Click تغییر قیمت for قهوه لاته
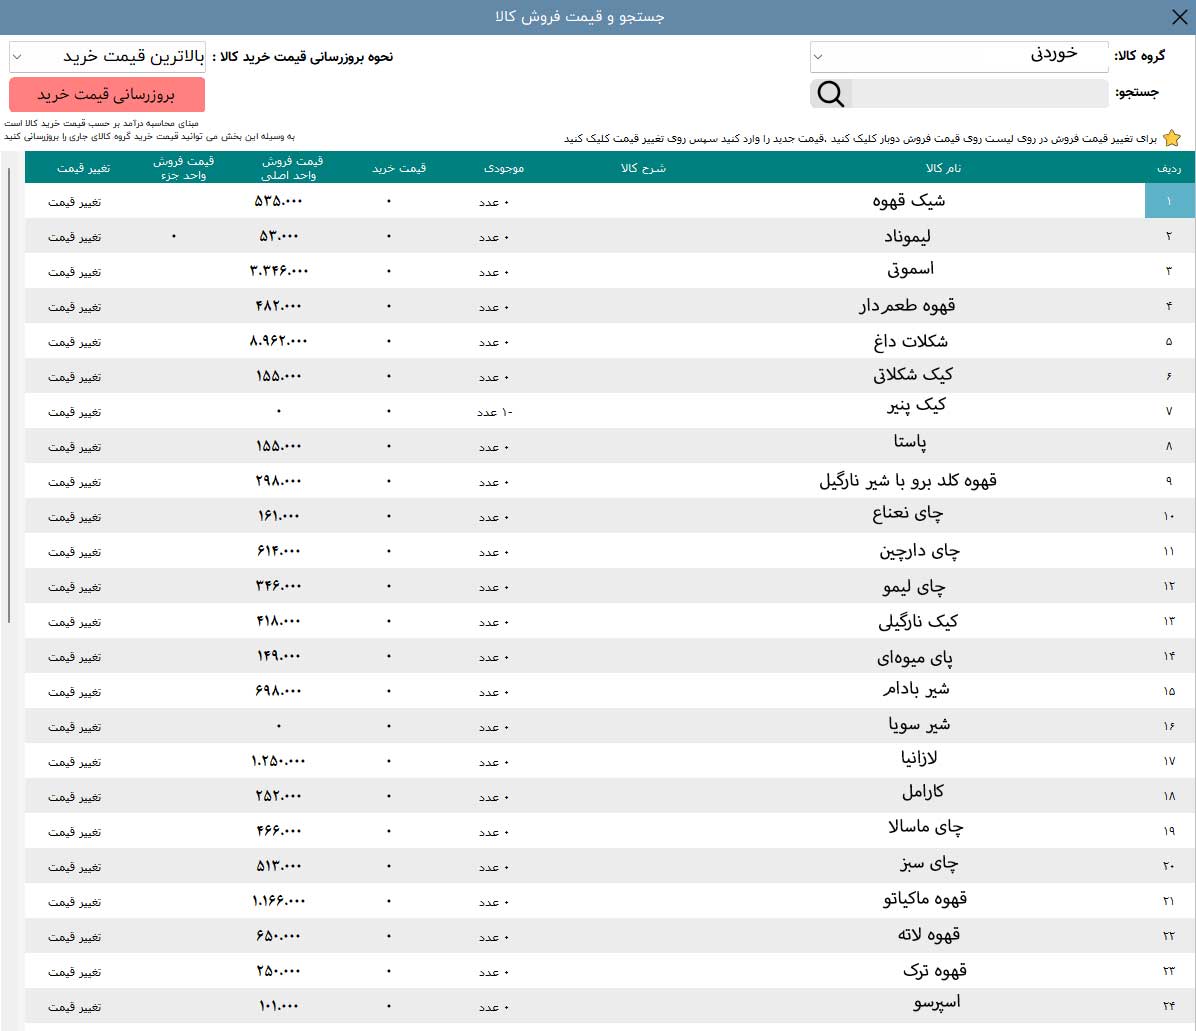Screen dimensions: 1196x1031 pos(75,937)
